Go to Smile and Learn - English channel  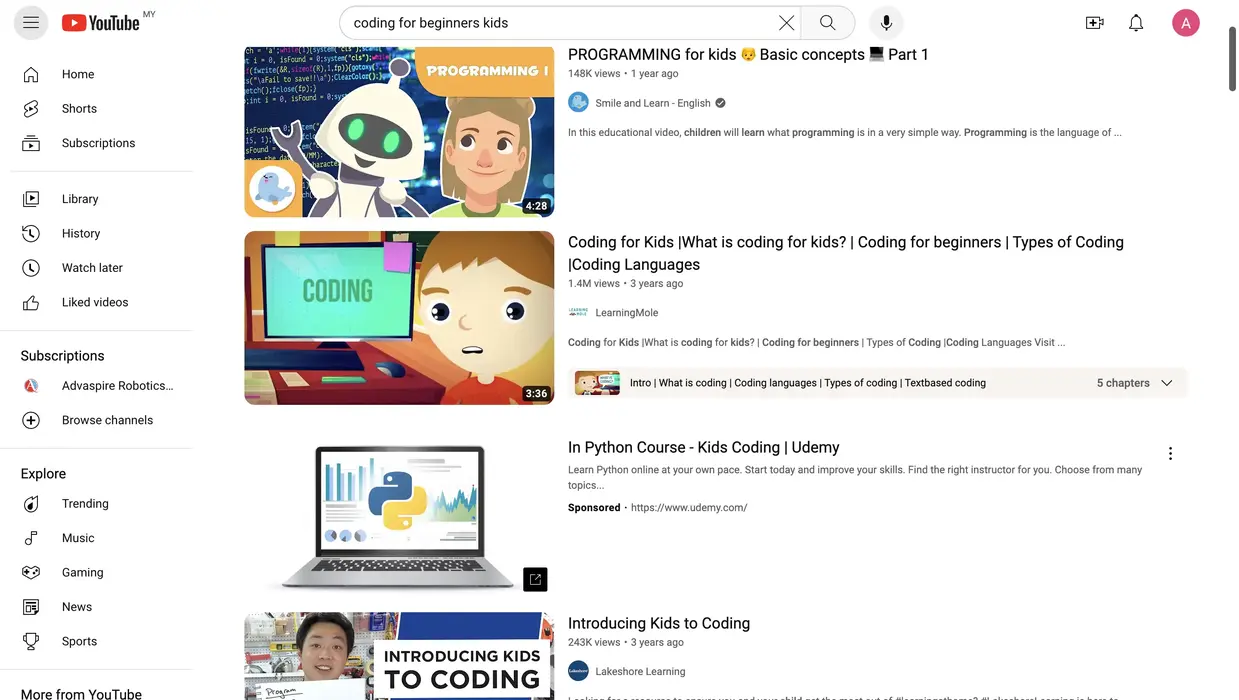coord(653,103)
